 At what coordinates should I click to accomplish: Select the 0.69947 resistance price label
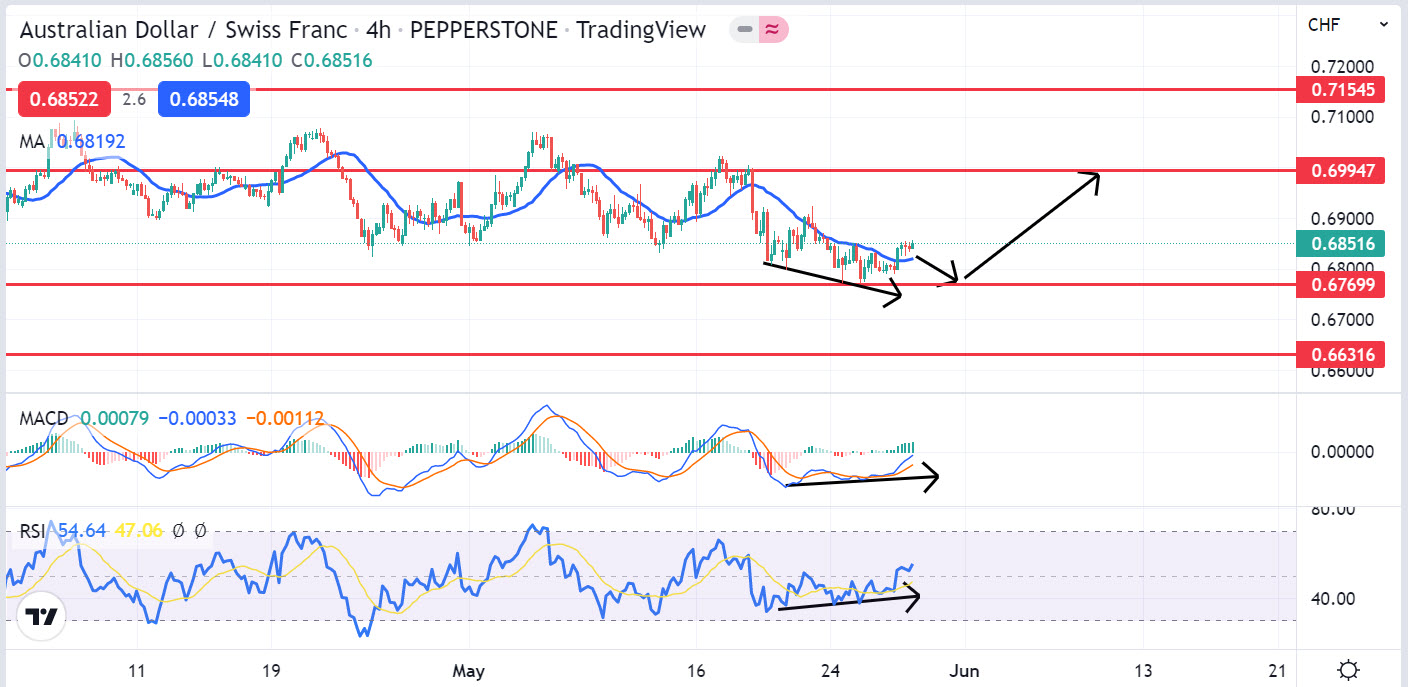coord(1341,170)
